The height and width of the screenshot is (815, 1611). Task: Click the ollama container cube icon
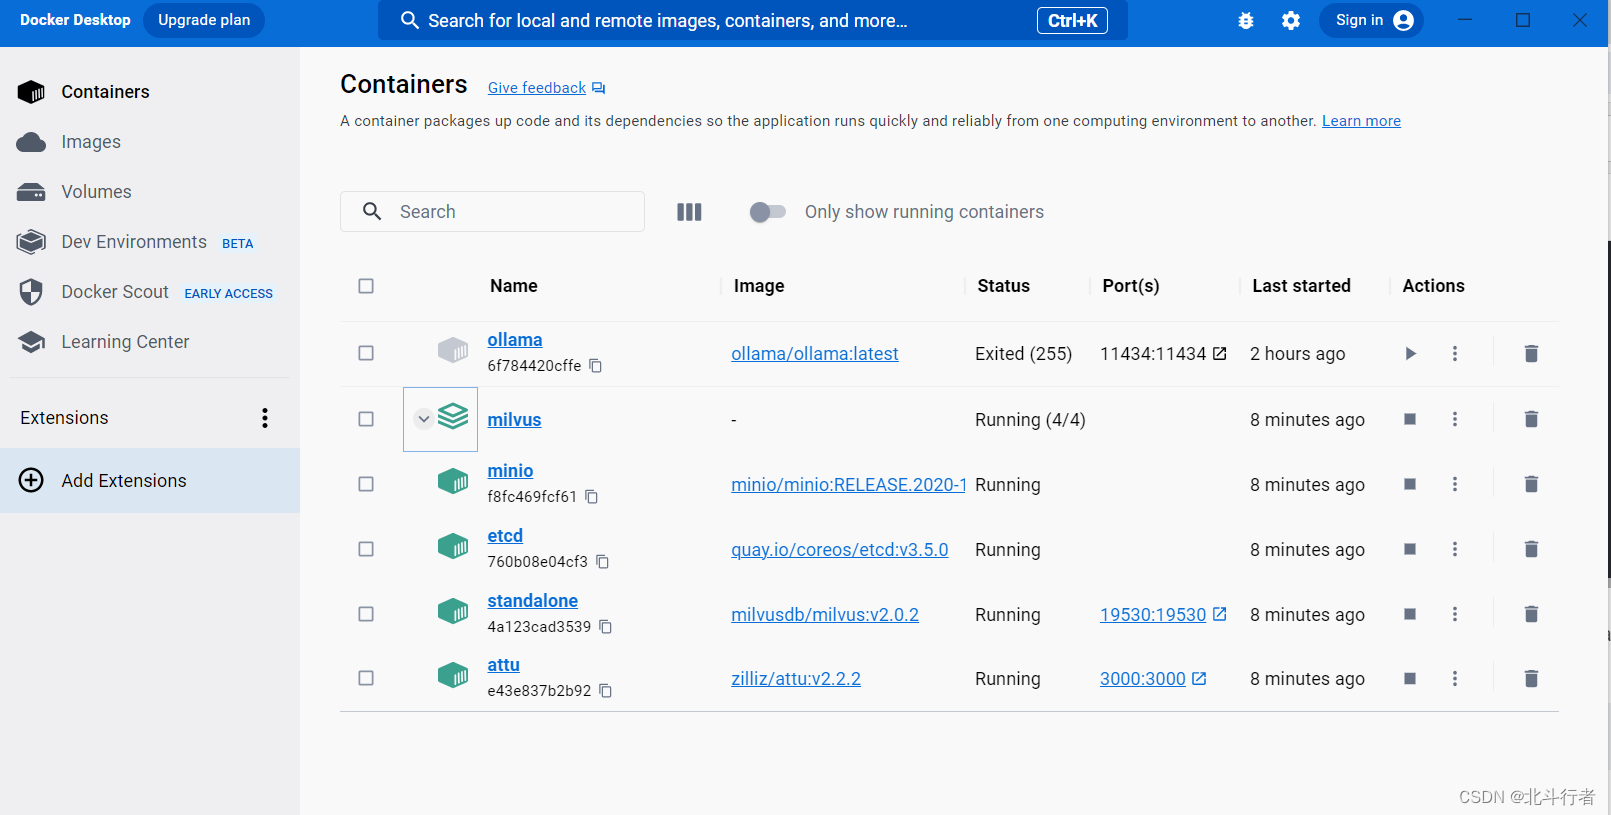coord(453,350)
